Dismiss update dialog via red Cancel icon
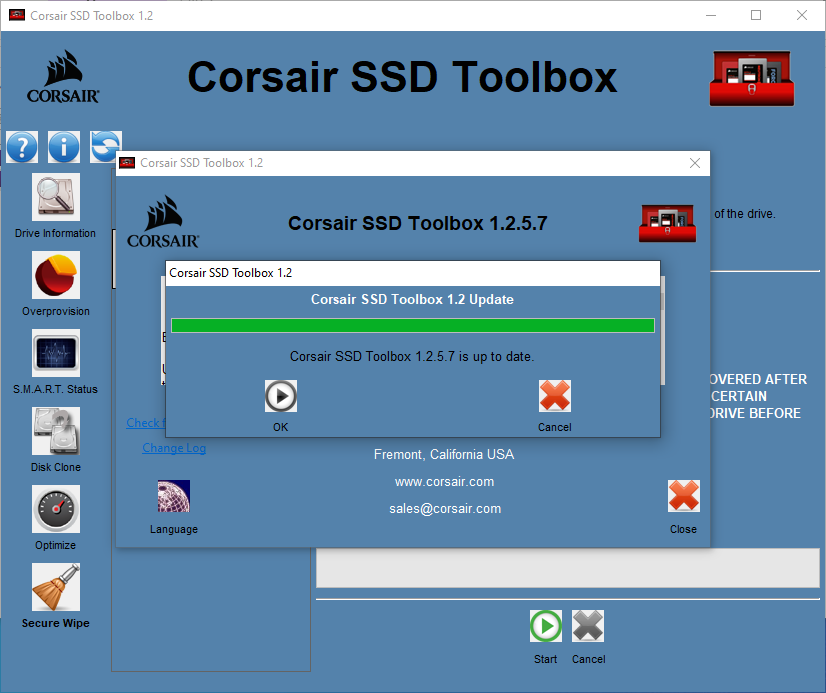Viewport: 826px width, 693px height. pos(555,396)
